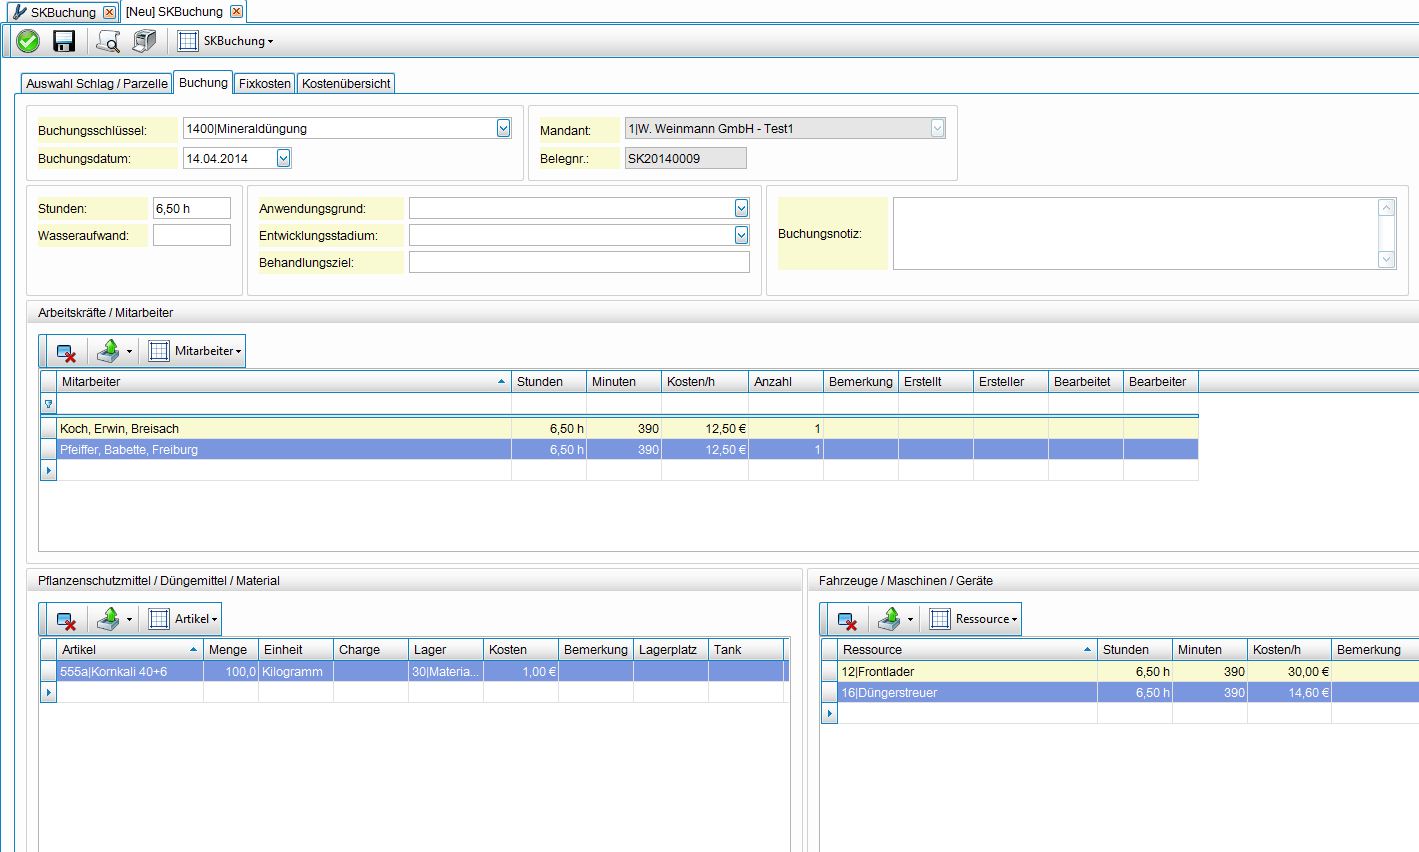The height and width of the screenshot is (852, 1419).
Task: Click the Erstellt column header
Action: click(936, 381)
